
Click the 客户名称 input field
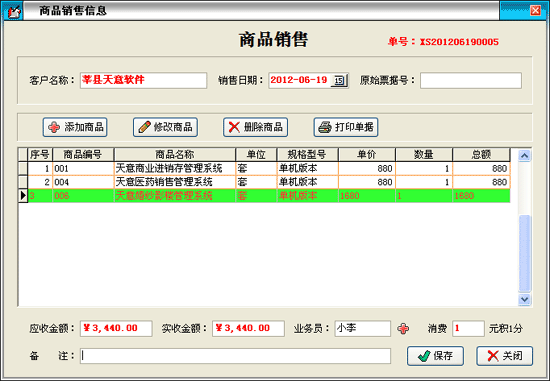(x=143, y=80)
